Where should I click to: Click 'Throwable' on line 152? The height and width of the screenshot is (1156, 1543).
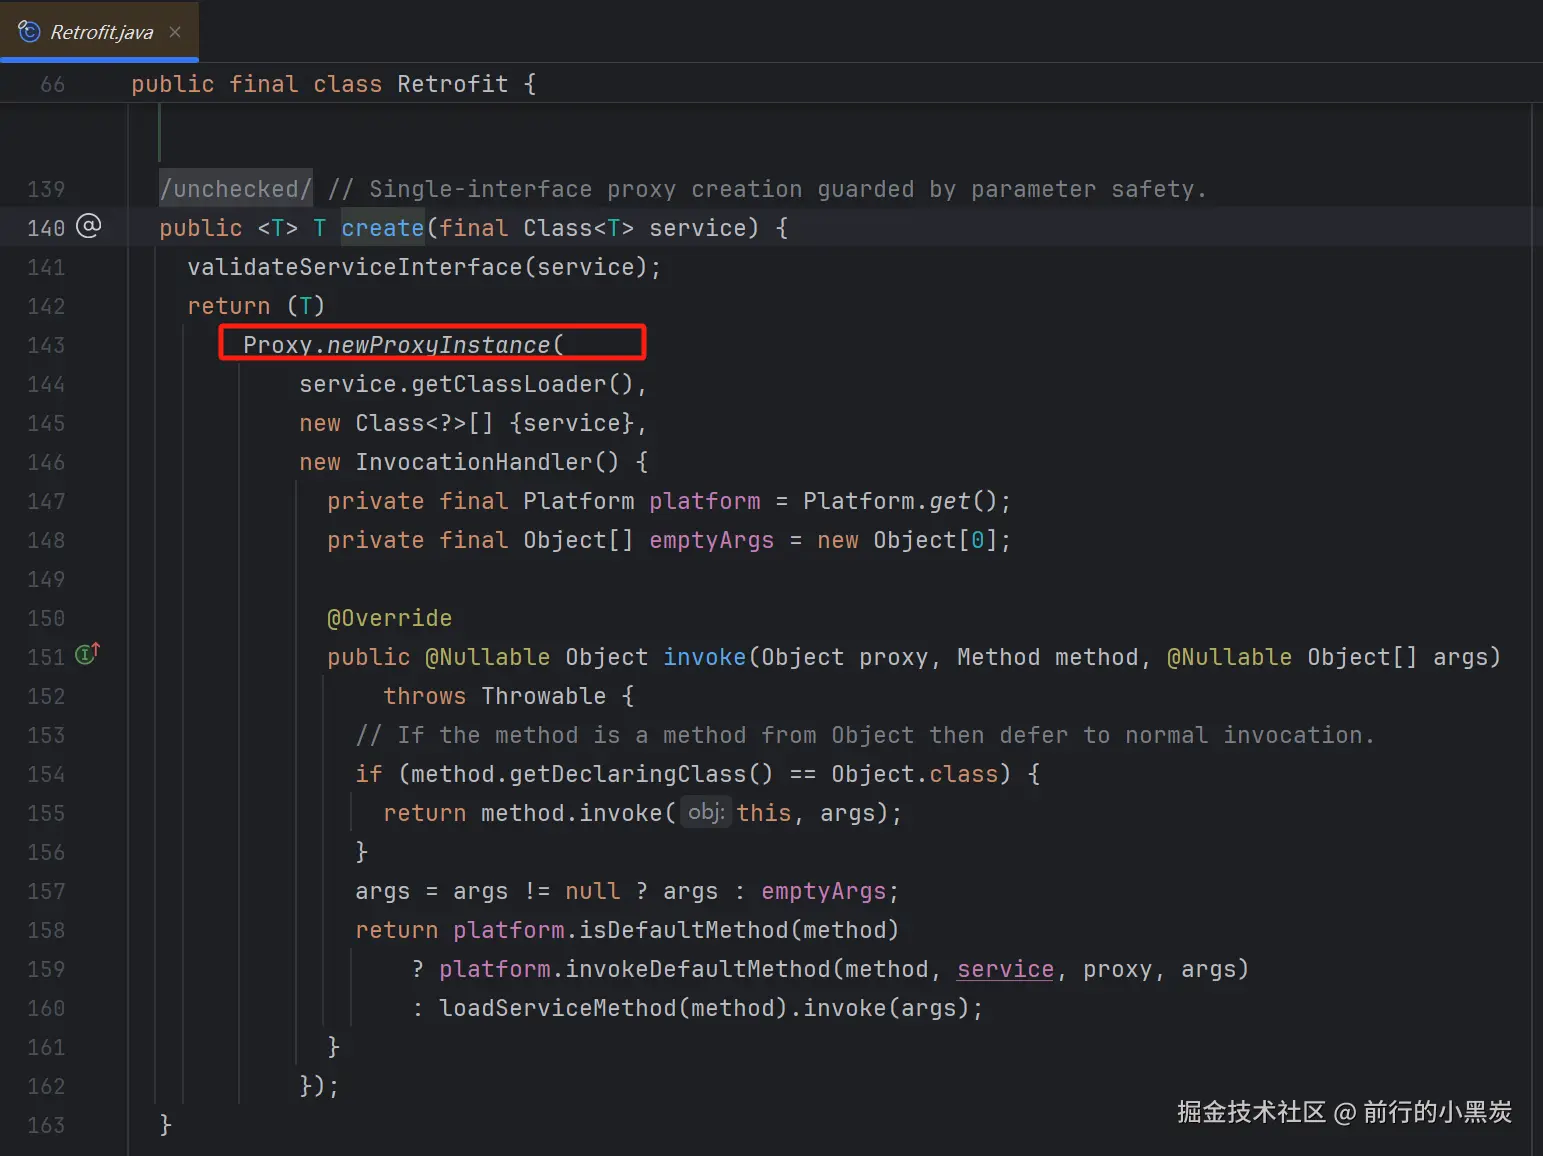point(544,696)
